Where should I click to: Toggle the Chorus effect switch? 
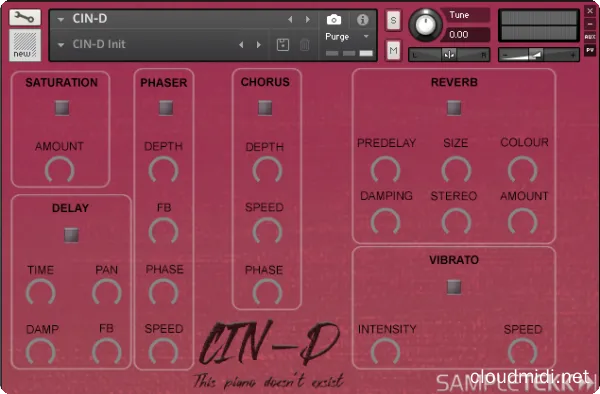(265, 108)
